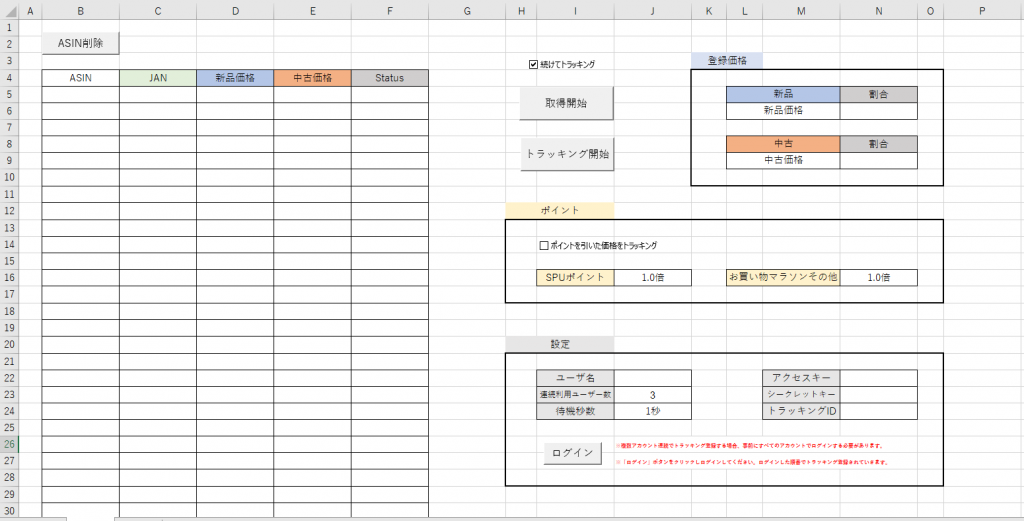Image resolution: width=1024 pixels, height=521 pixels.
Task: Select the 待機秒数 value cell showing 1秒
Action: [x=652, y=411]
